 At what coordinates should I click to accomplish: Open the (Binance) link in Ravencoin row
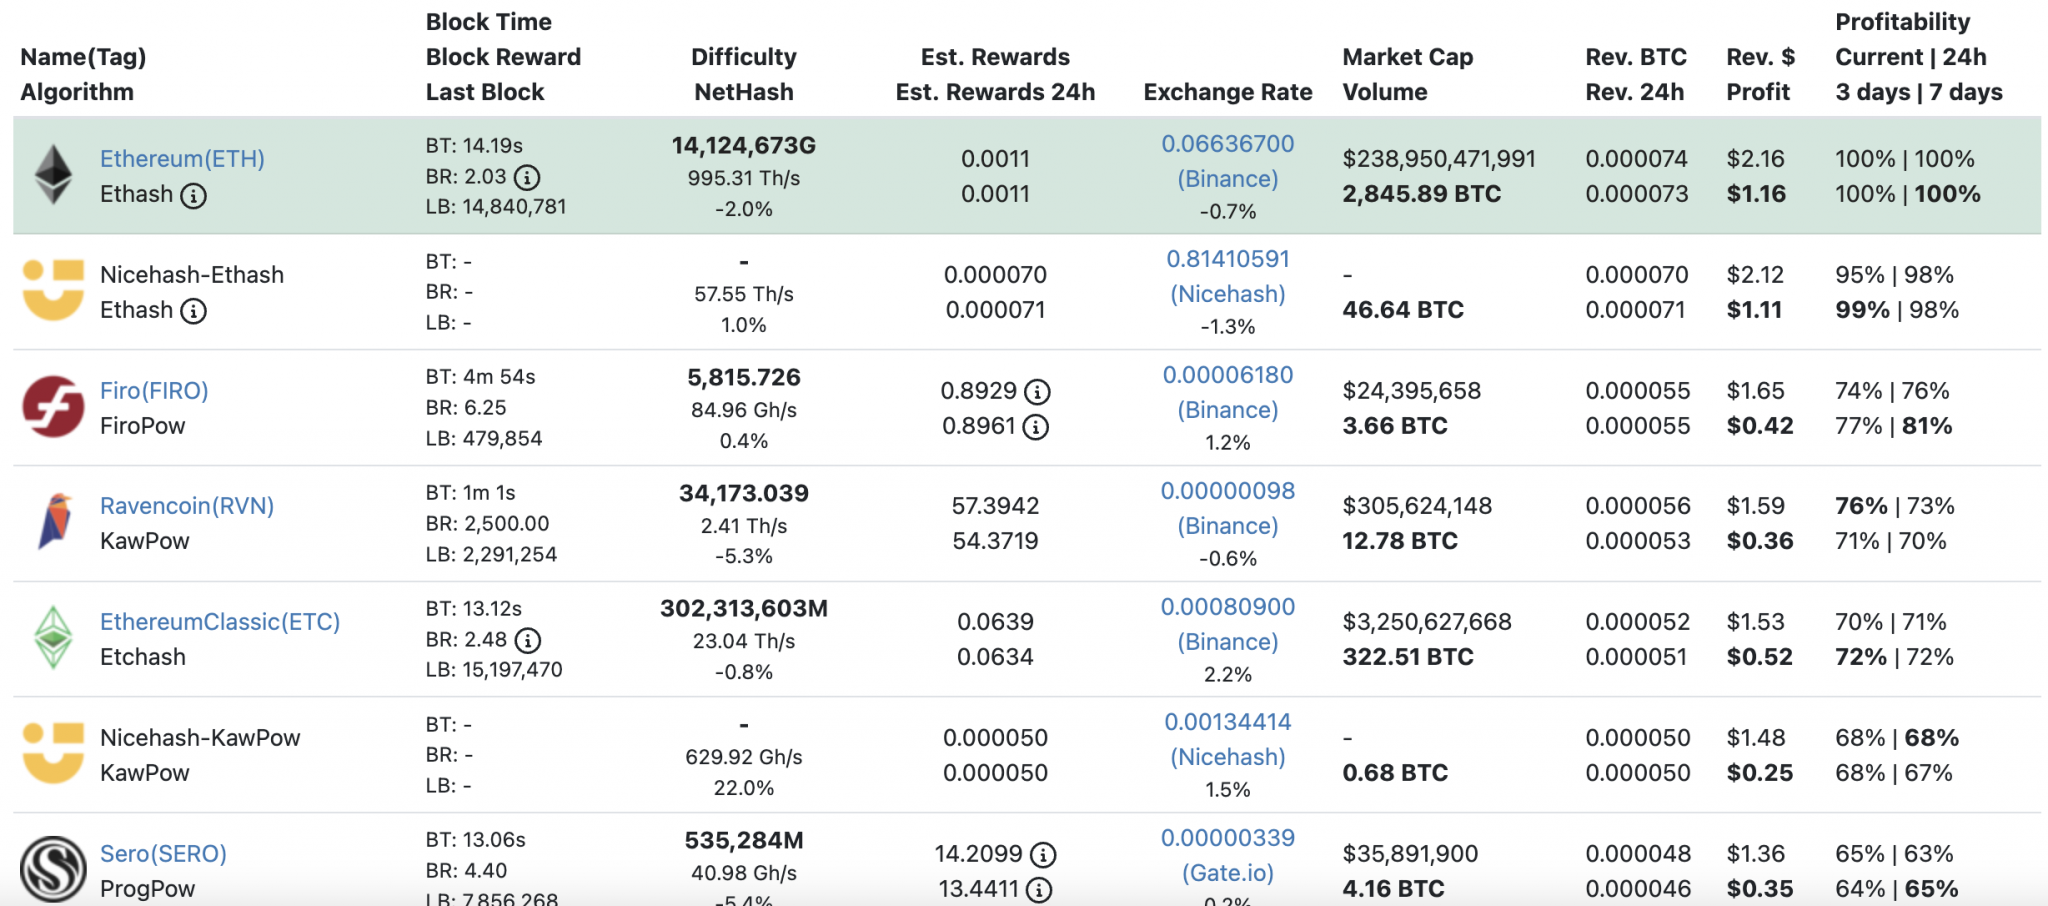coord(1228,526)
